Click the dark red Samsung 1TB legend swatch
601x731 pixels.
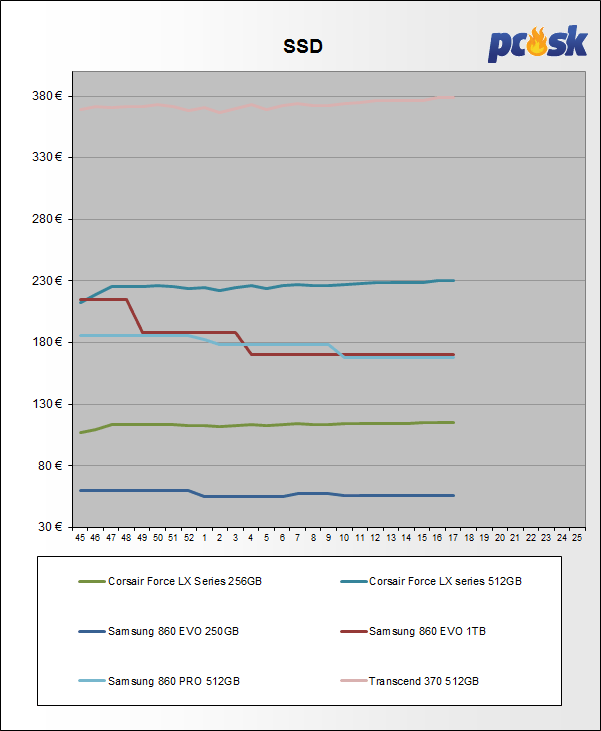point(354,632)
